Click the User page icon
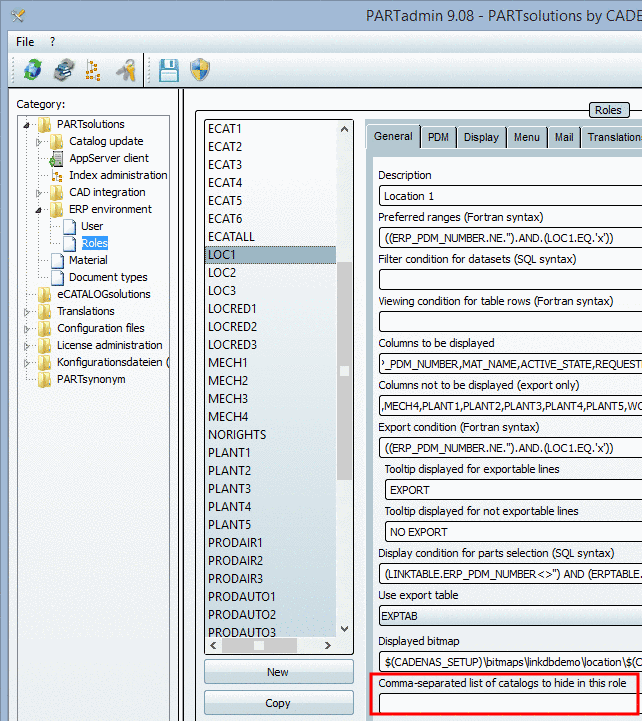This screenshot has height=721, width=642. pos(69,227)
